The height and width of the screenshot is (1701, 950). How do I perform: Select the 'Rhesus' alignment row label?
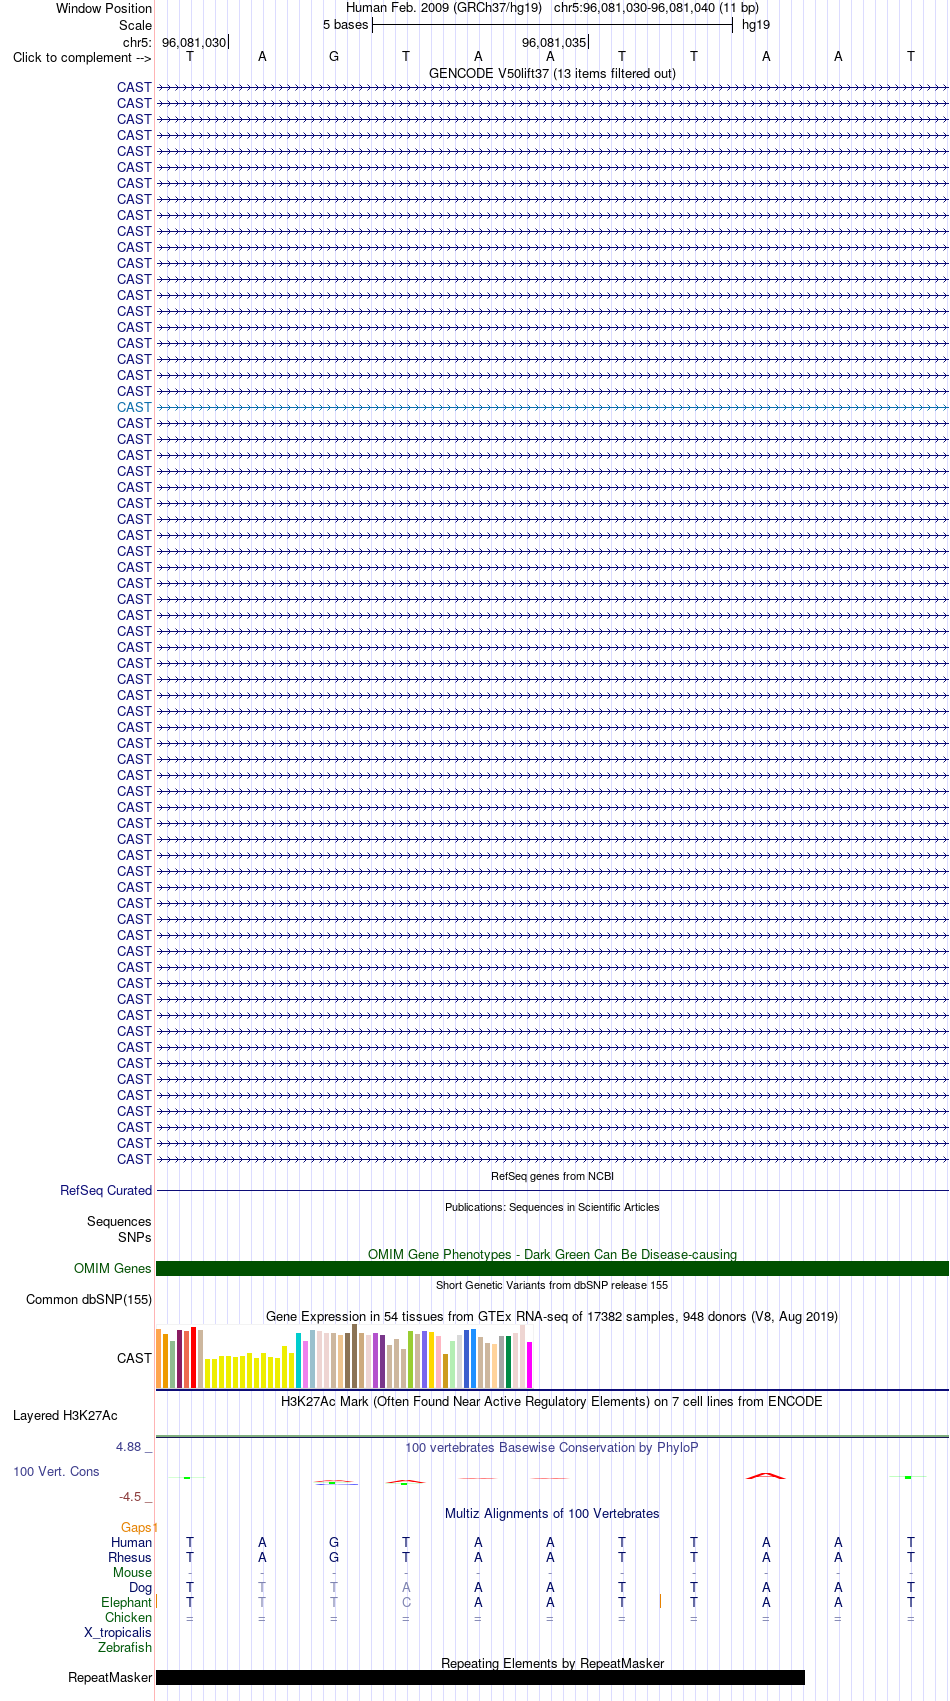click(130, 1557)
